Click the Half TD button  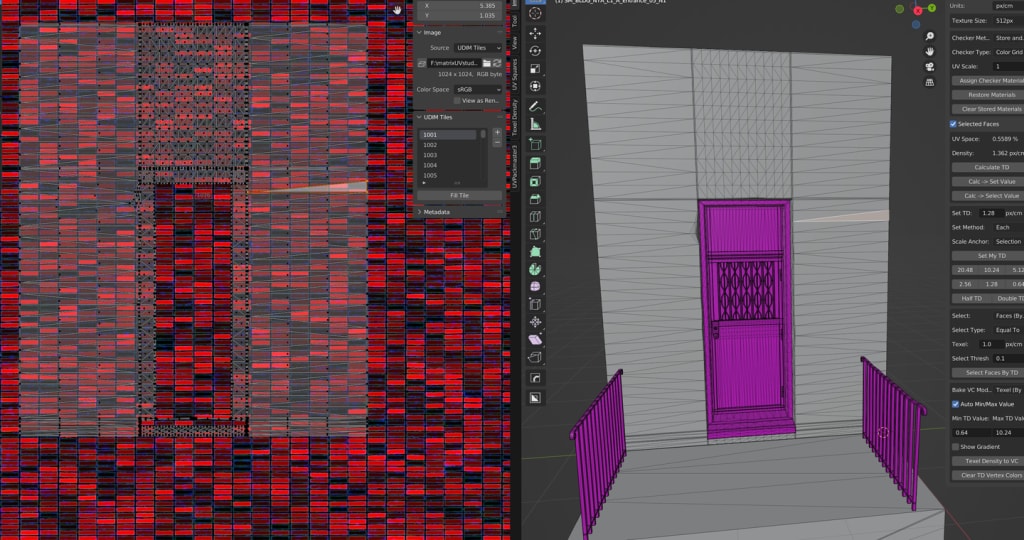click(971, 298)
